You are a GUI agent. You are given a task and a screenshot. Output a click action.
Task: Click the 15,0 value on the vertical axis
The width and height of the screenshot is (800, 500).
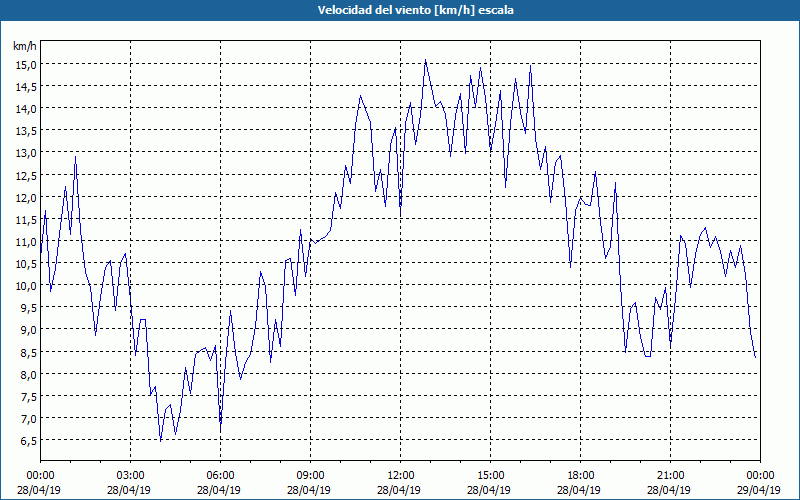coord(27,64)
